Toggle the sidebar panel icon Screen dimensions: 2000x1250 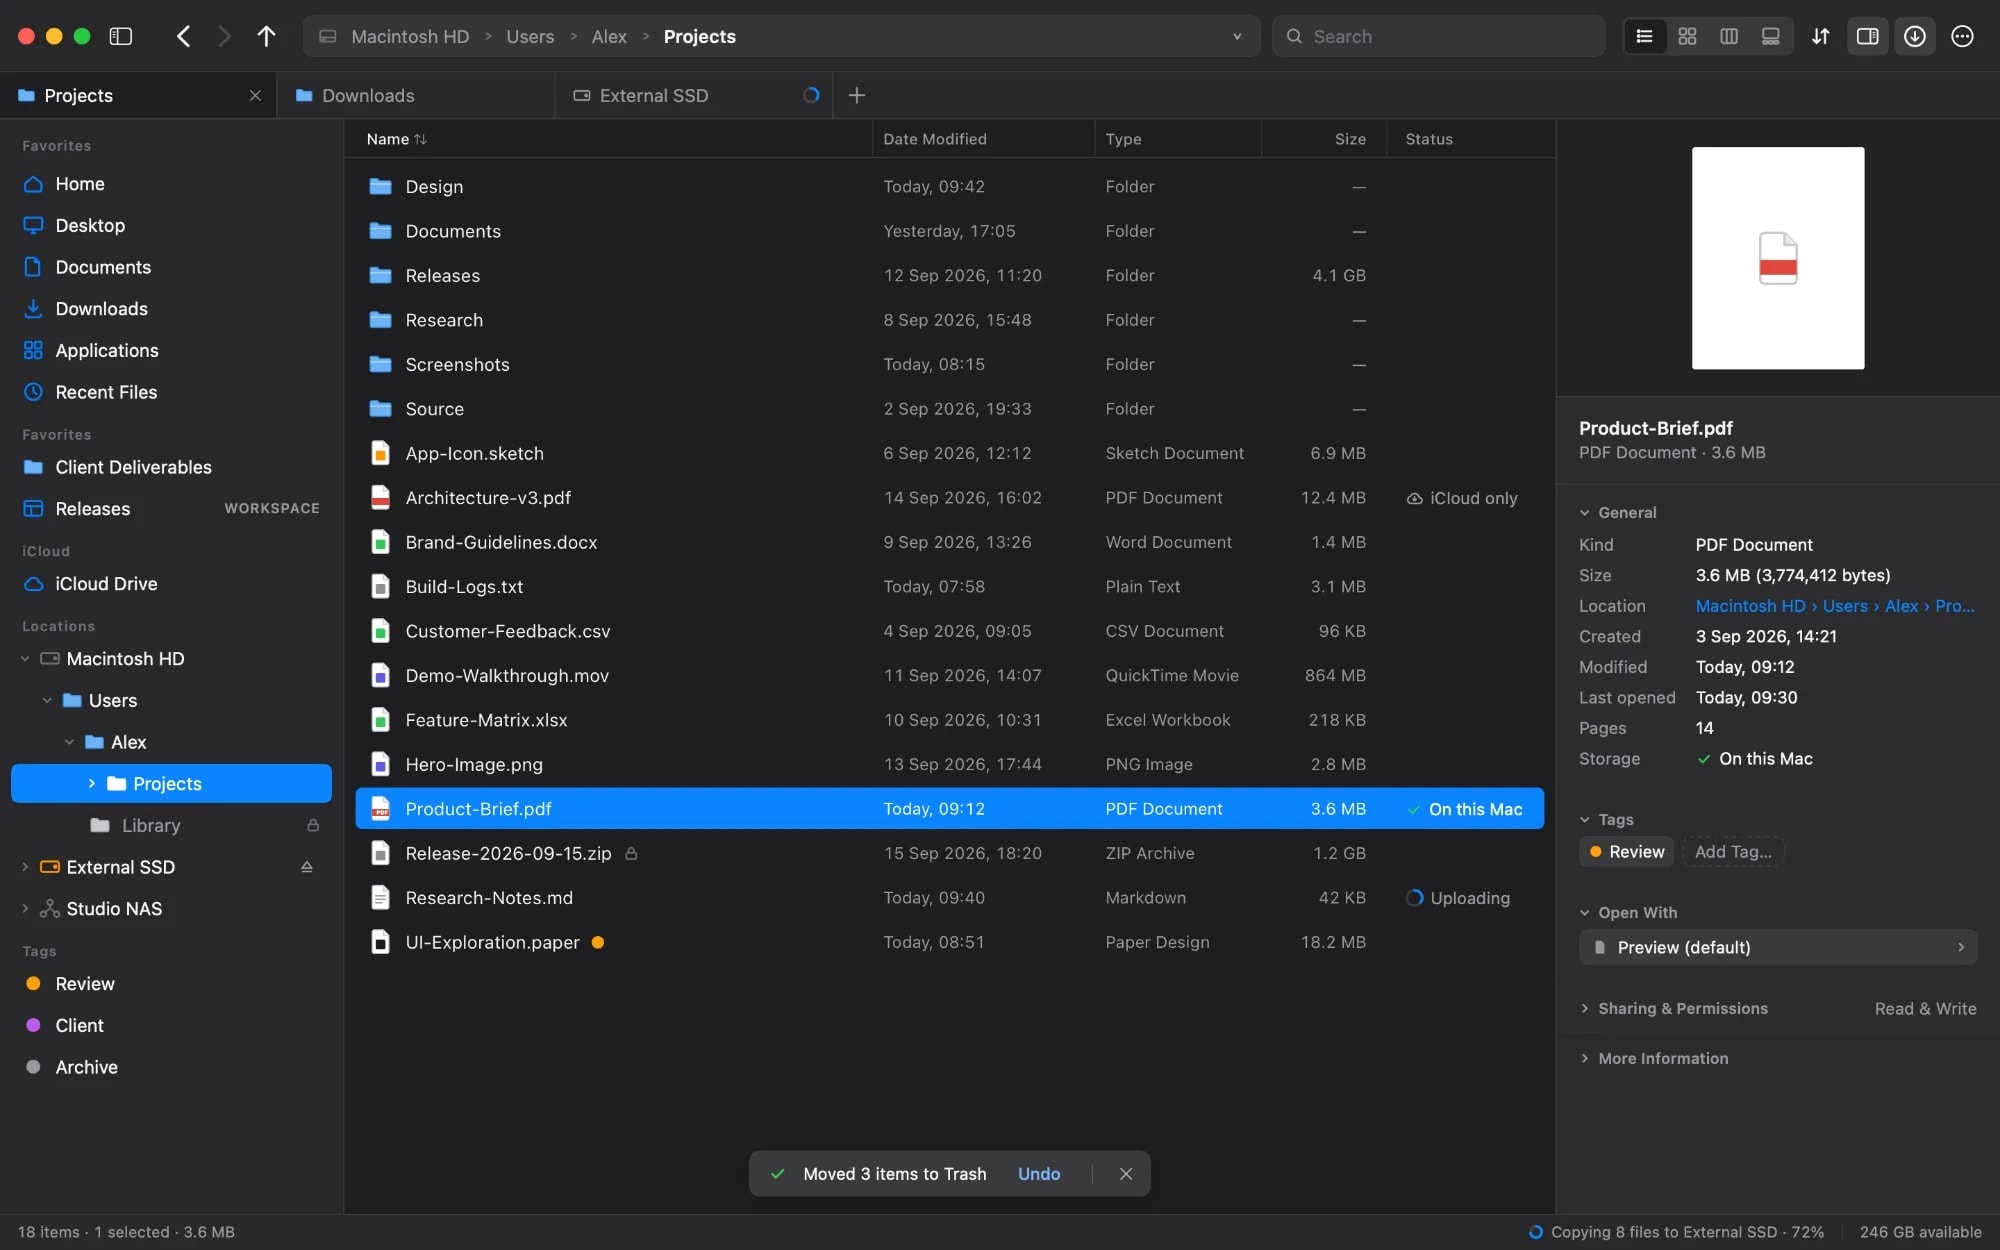click(x=121, y=36)
